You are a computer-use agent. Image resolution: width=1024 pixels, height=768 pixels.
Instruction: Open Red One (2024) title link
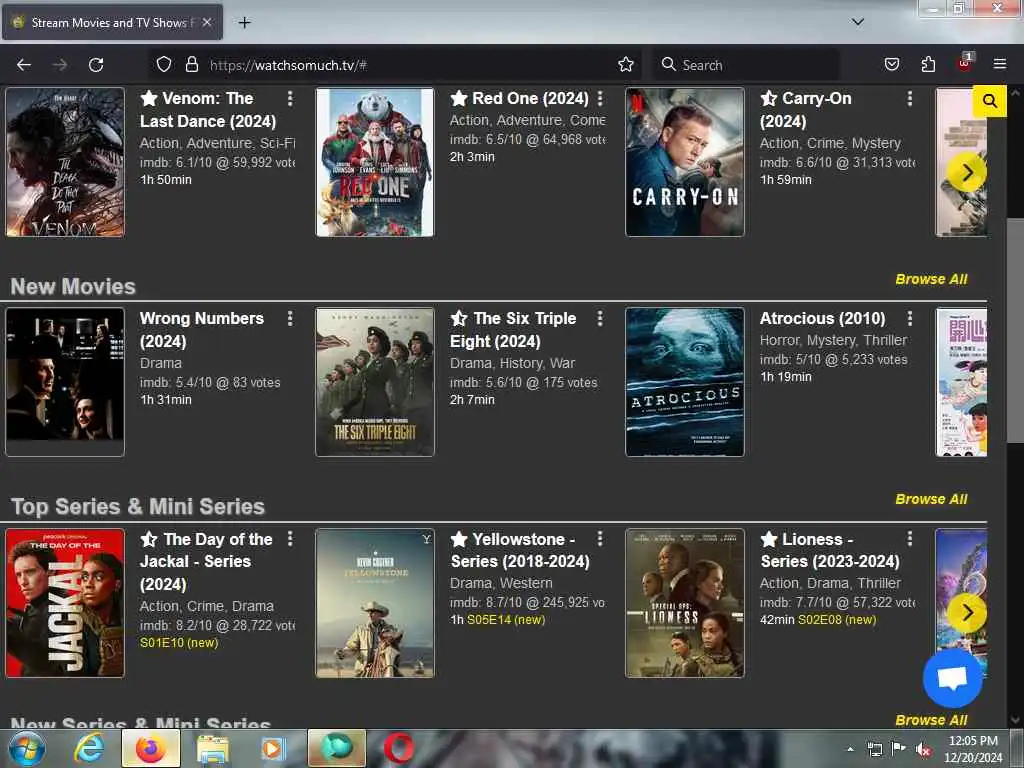pos(530,99)
